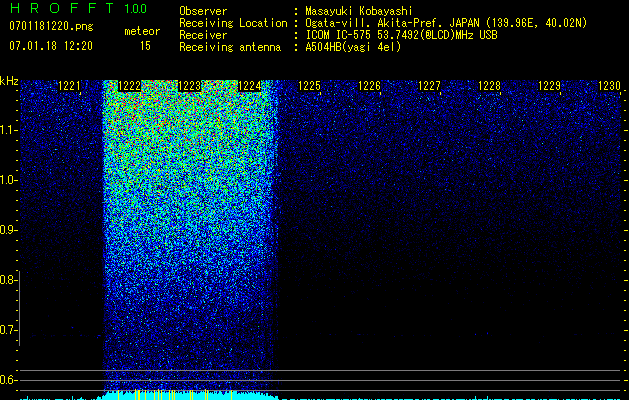Screen dimensions: 629x400
Task: Click the 1224 time marker
Action: [250, 86]
